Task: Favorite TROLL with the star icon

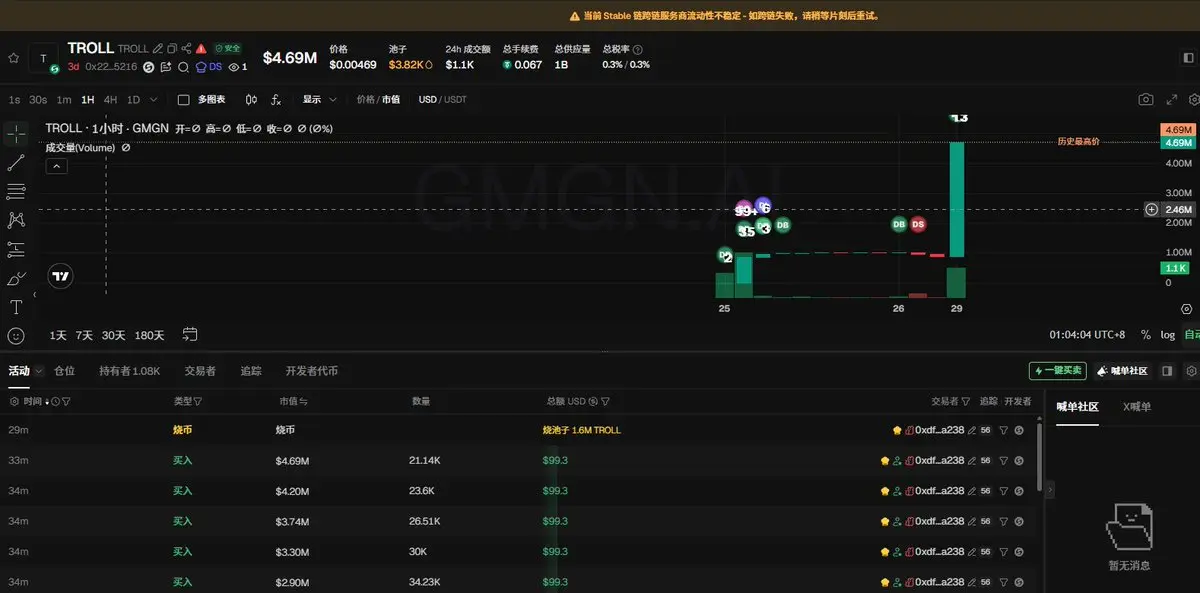Action: pos(13,59)
